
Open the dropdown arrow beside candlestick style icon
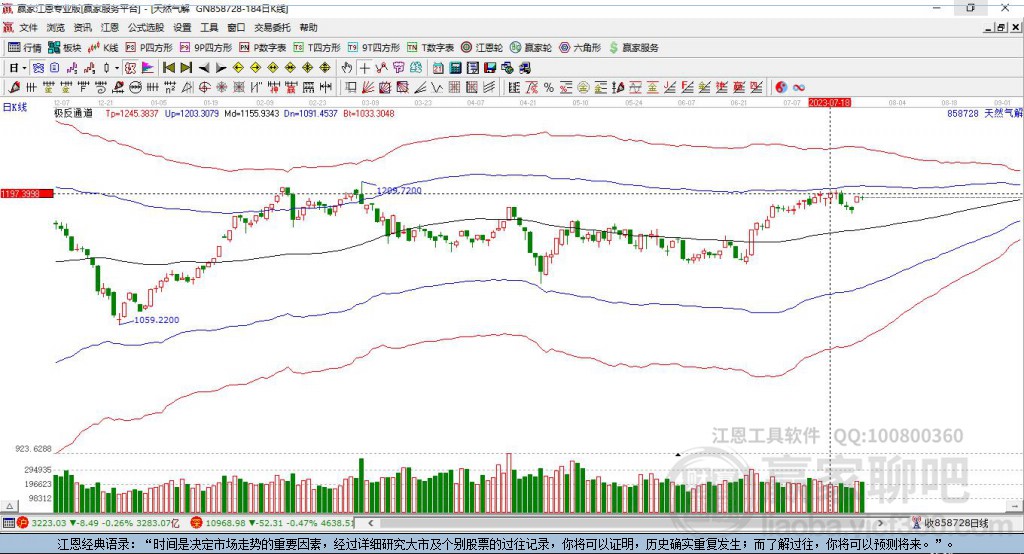pyautogui.click(x=117, y=68)
